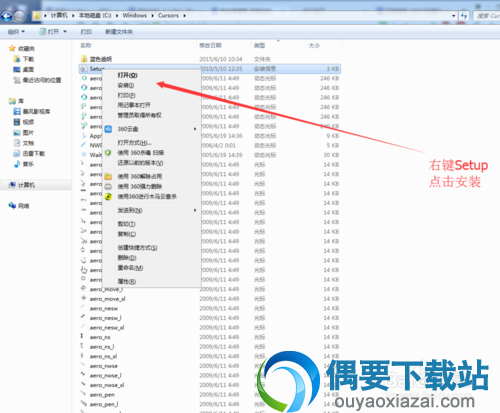Expand breadcrumb arrow after 本地磁盘 (C:)
The height and width of the screenshot is (413, 500).
[x=117, y=16]
